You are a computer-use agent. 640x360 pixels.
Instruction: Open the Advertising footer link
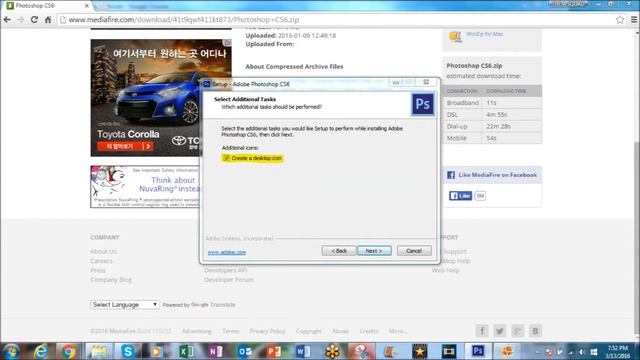pos(197,331)
